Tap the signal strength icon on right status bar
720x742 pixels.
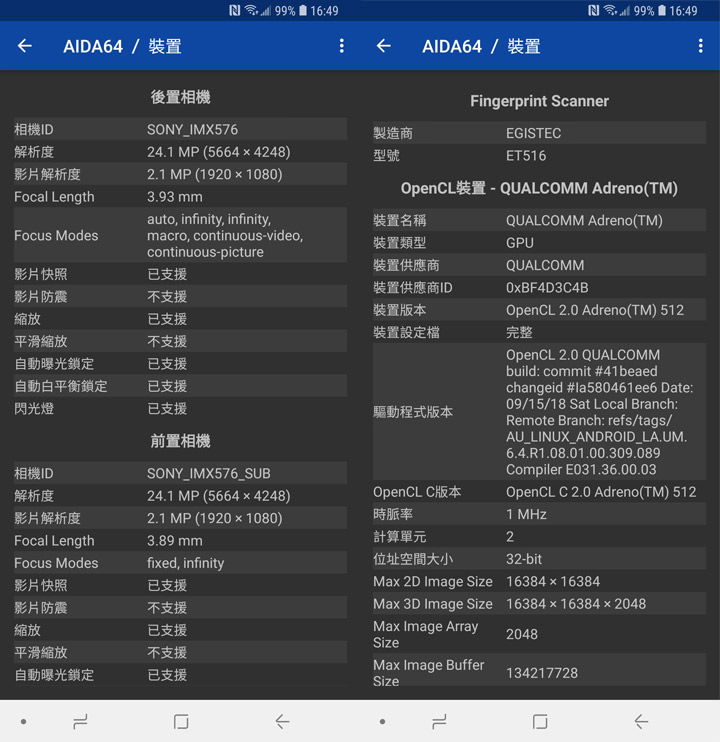pyautogui.click(x=625, y=10)
